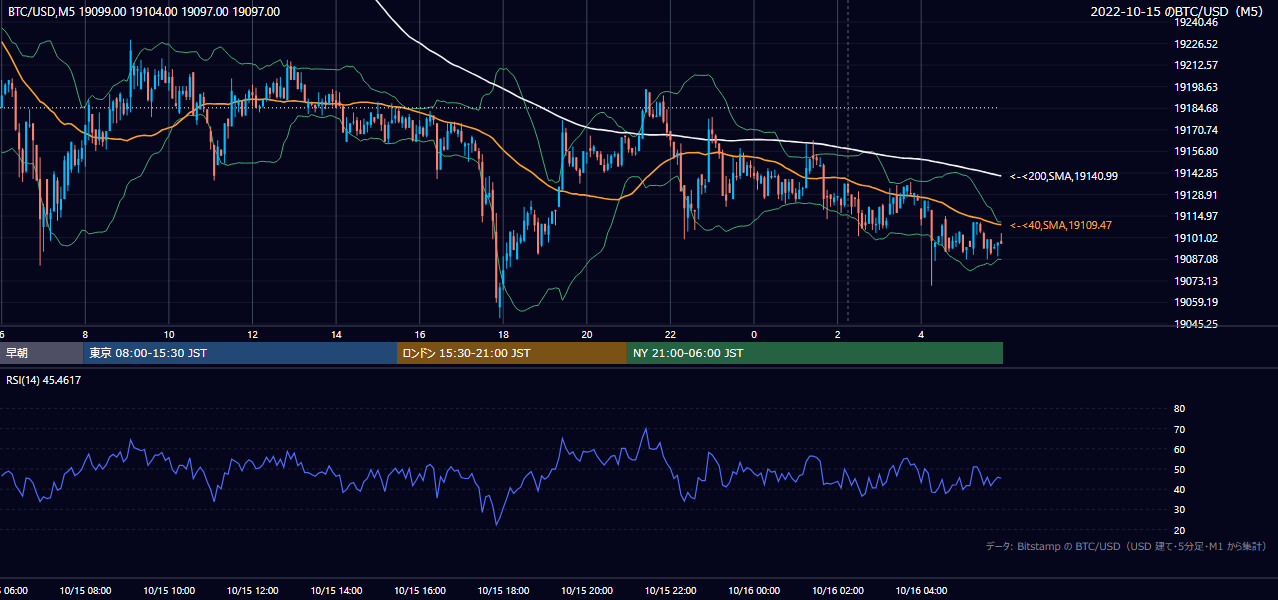Click chart hour tick 0
Screen dimensions: 1278x600
754,335
